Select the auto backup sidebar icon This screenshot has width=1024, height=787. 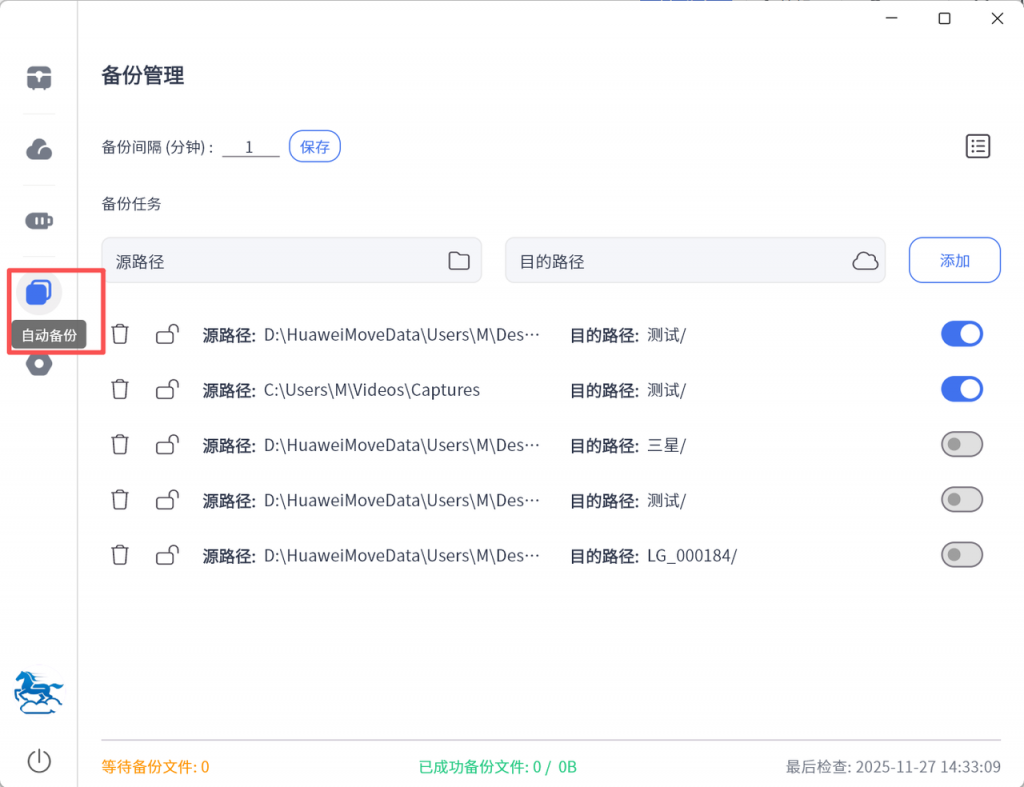pyautogui.click(x=39, y=292)
